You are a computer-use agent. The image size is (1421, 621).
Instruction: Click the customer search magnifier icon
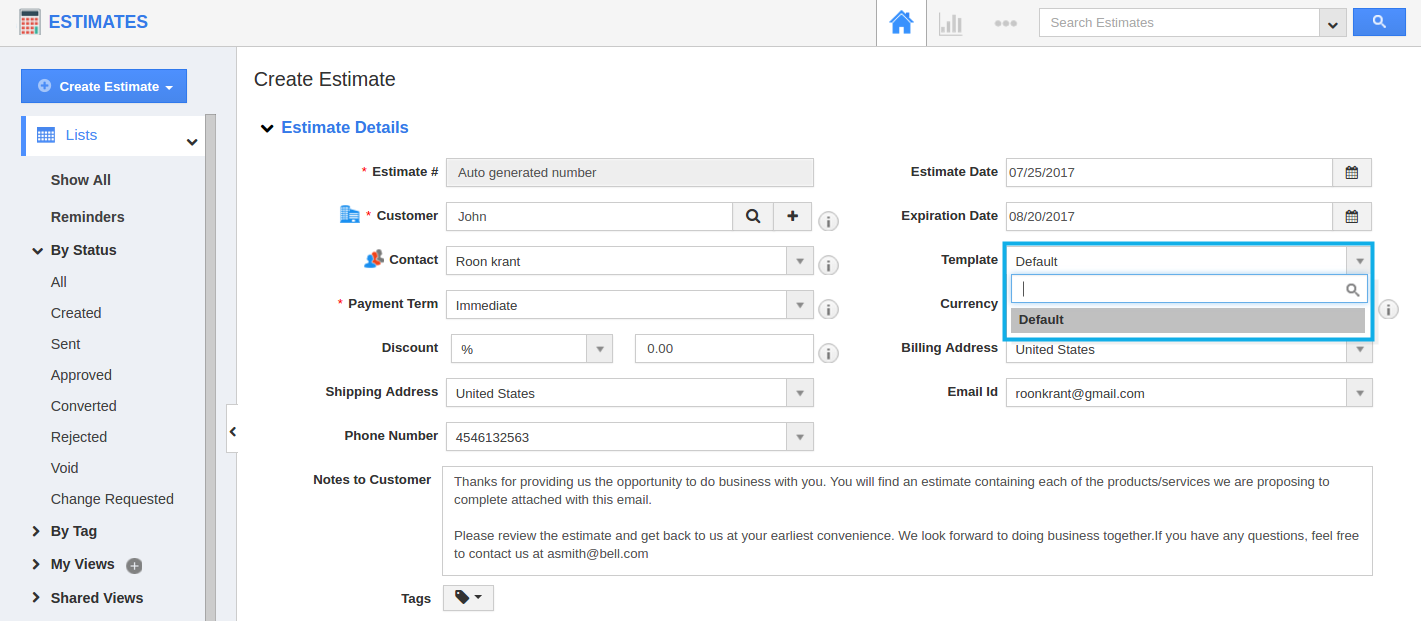pyautogui.click(x=753, y=216)
